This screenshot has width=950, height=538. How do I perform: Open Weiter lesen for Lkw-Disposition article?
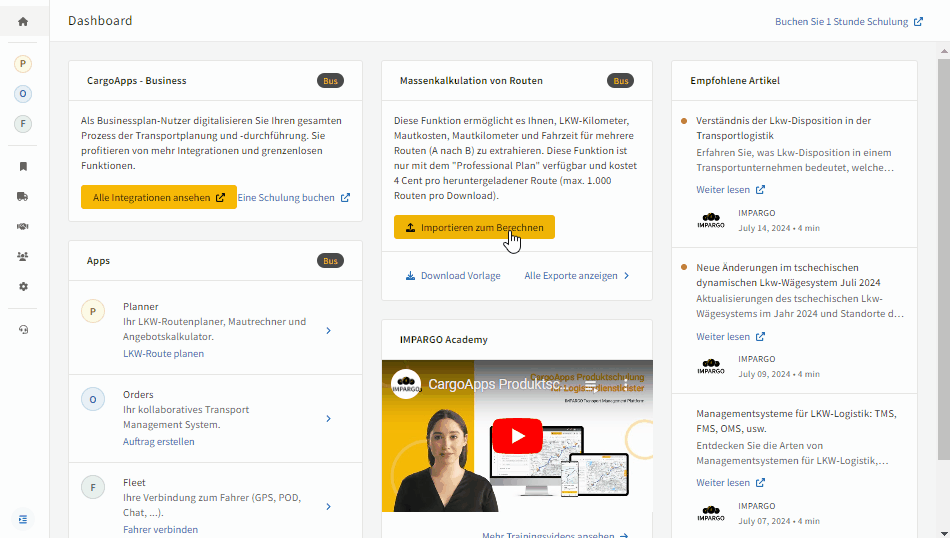730,190
